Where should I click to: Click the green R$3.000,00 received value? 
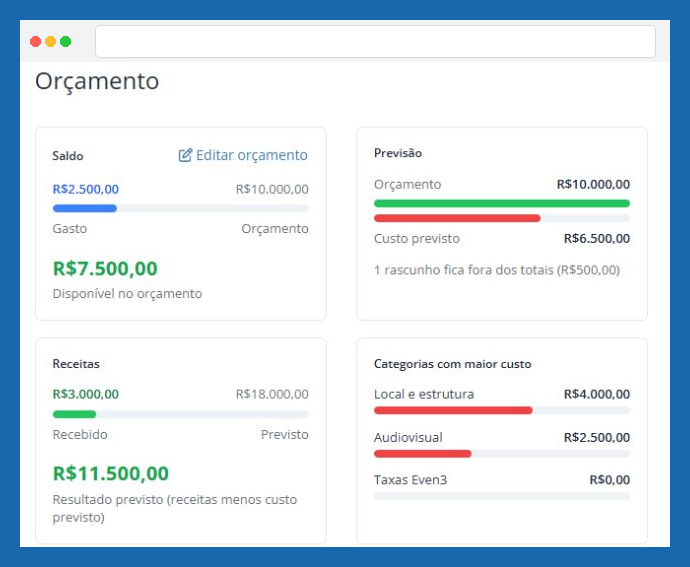(85, 394)
